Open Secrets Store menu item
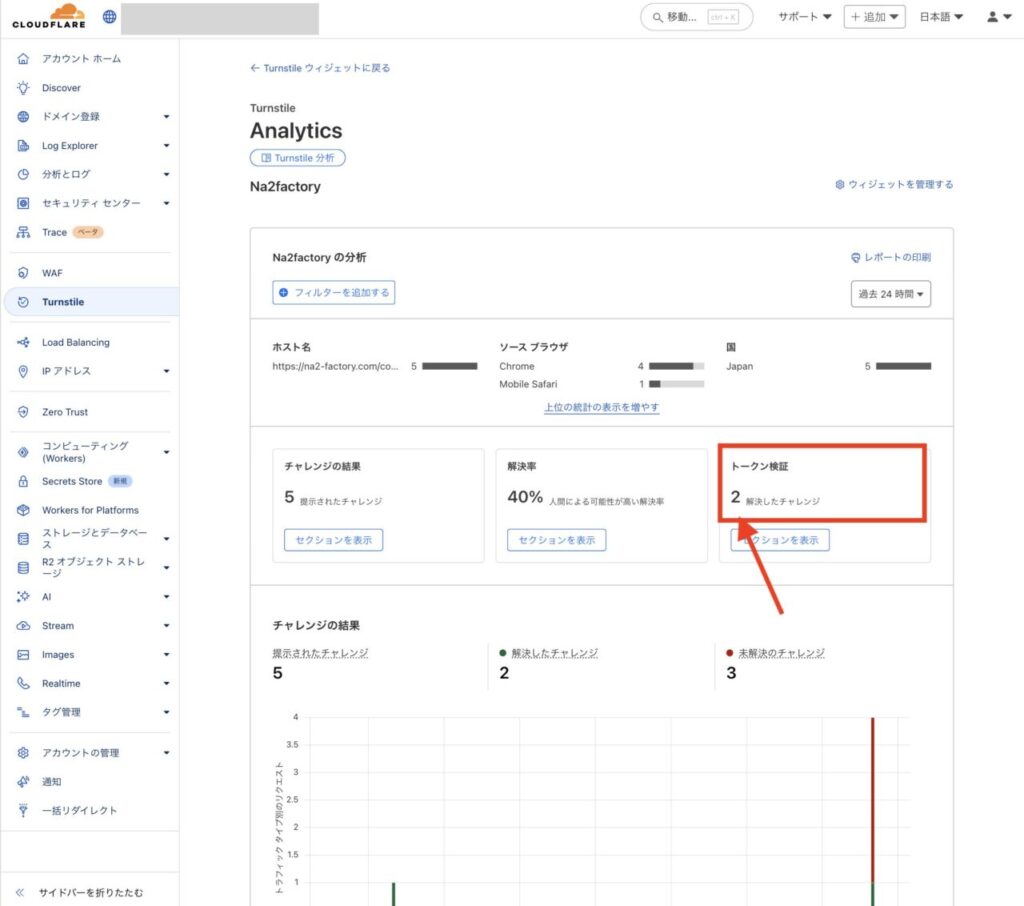1024x906 pixels. click(72, 481)
